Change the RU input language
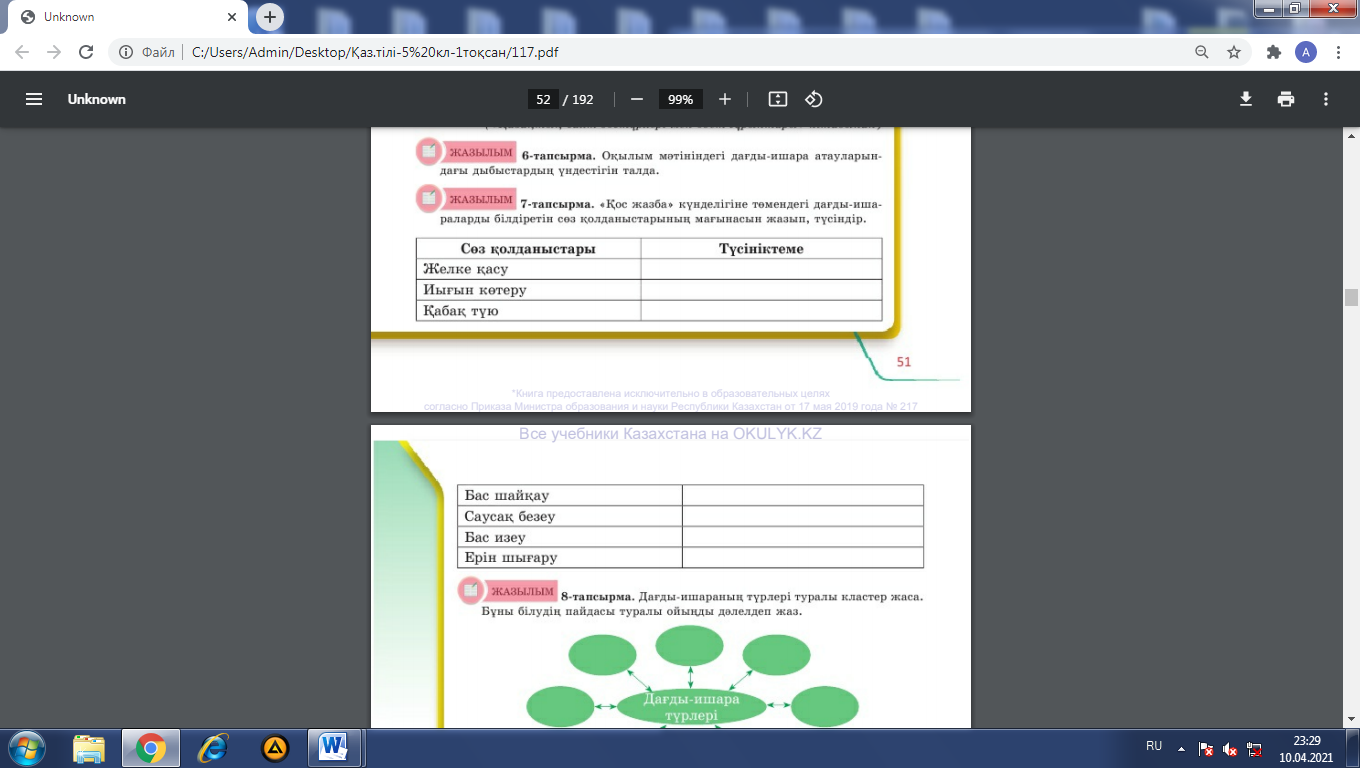1360x768 pixels. (x=1154, y=747)
